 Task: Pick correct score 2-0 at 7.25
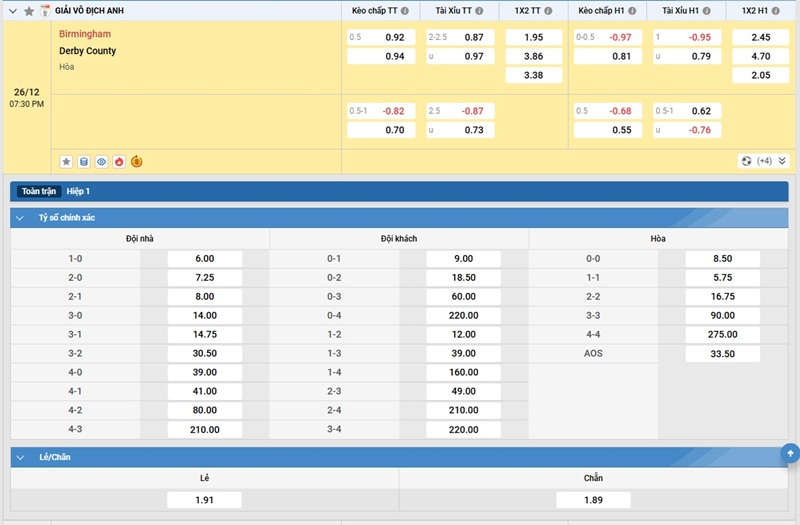(x=205, y=278)
